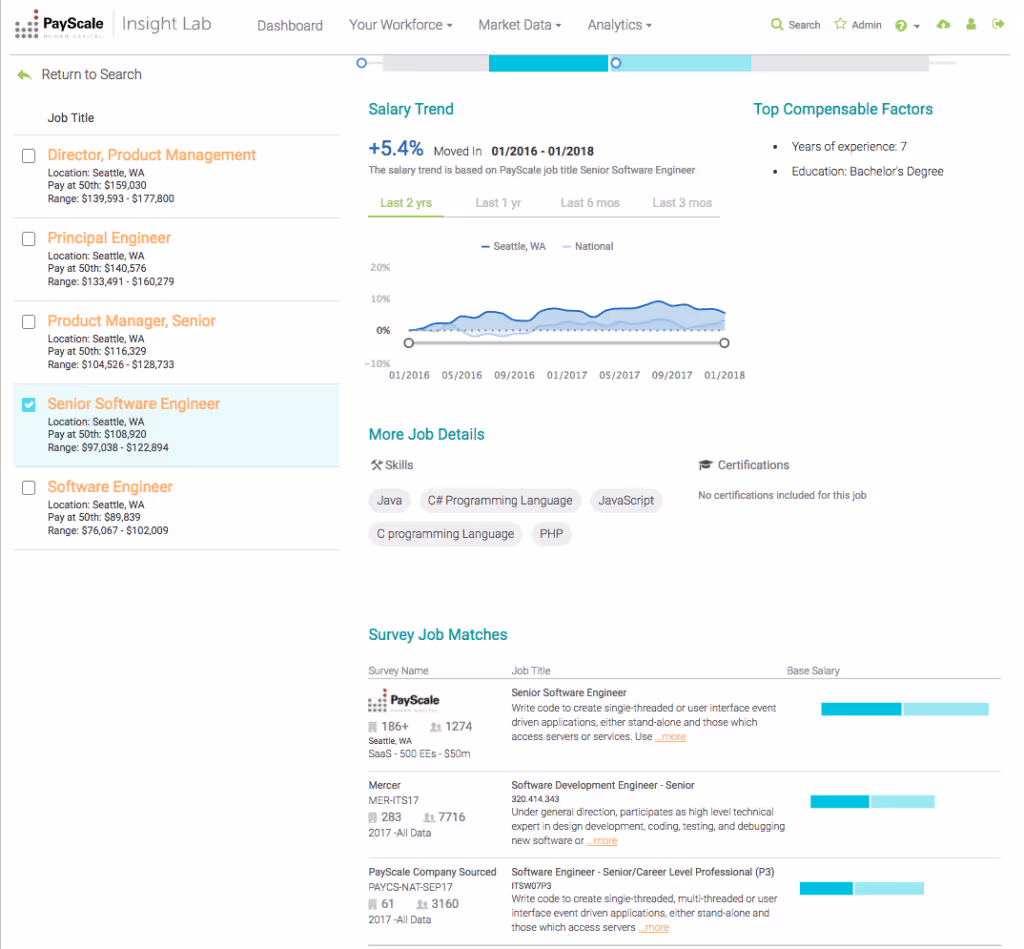Click the Job Title list header
Viewport: 1024px width, 949px height.
point(71,118)
